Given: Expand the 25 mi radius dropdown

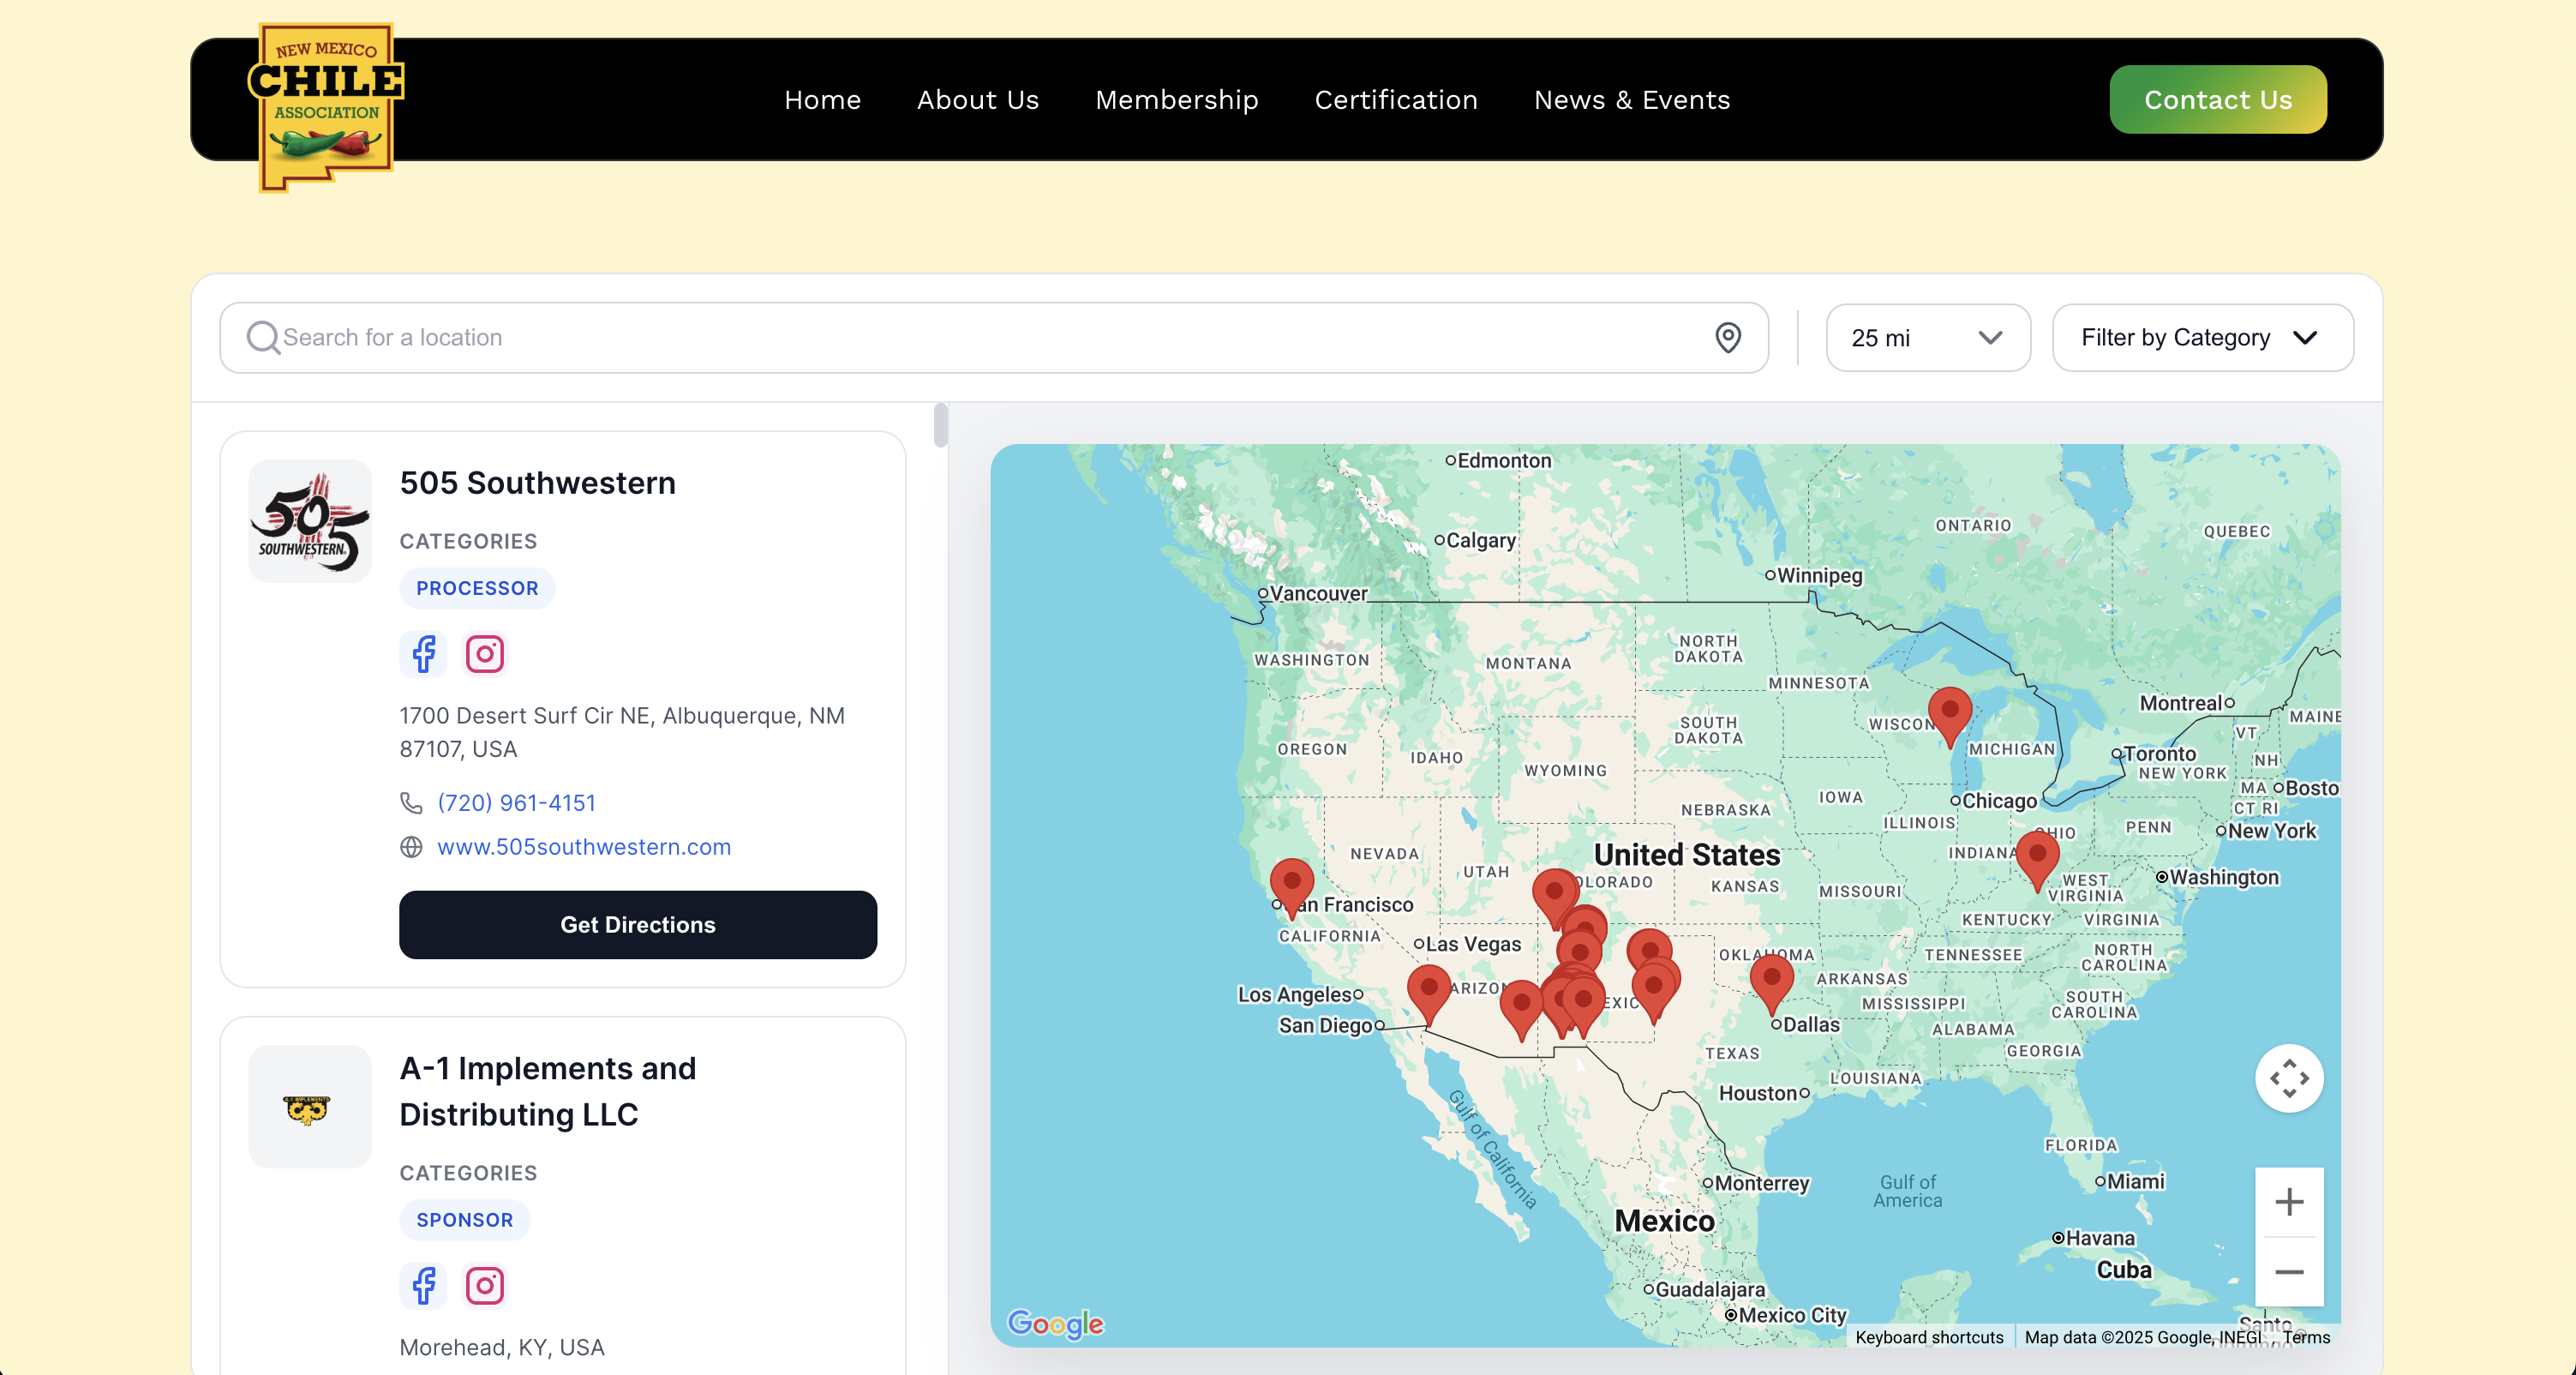Looking at the screenshot, I should 1927,338.
